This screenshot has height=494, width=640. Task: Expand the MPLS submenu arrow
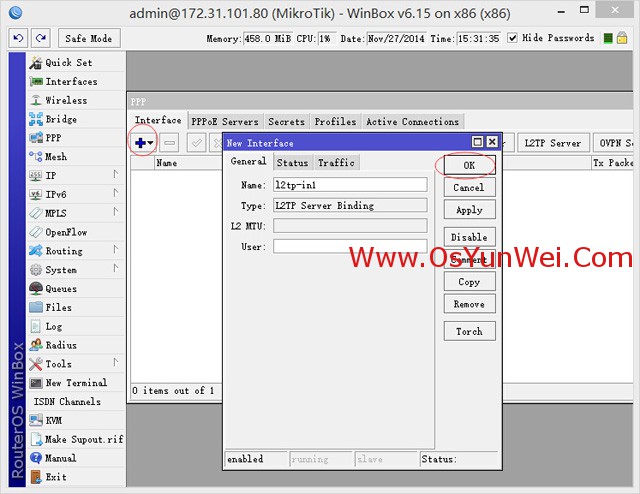(116, 212)
